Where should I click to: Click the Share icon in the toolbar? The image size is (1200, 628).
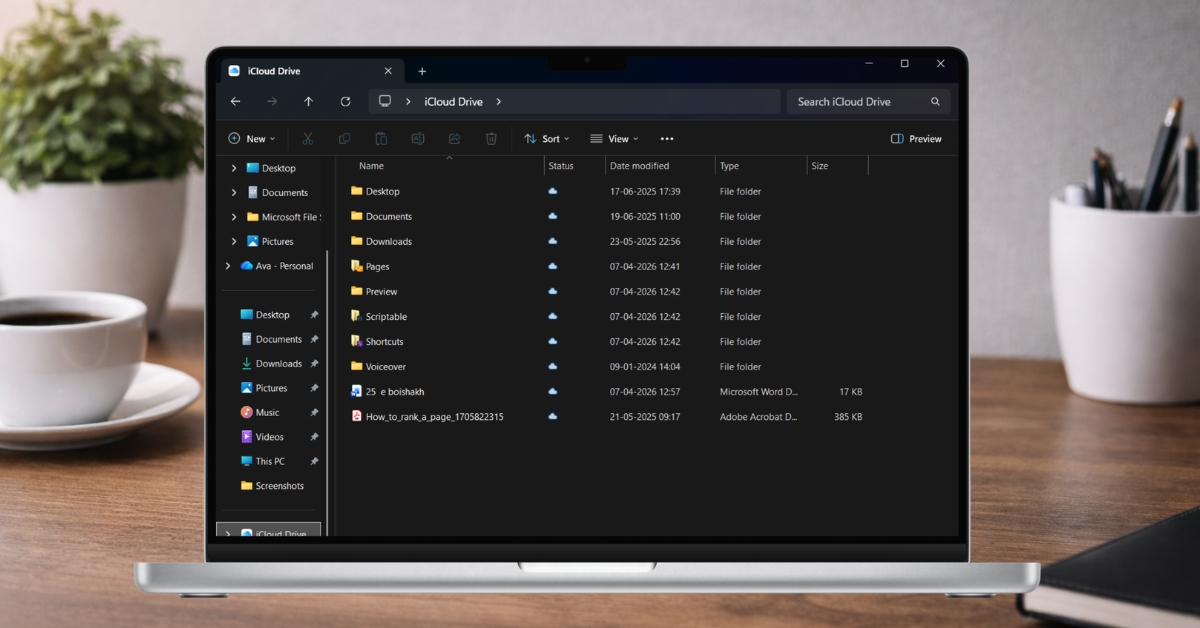(x=453, y=138)
